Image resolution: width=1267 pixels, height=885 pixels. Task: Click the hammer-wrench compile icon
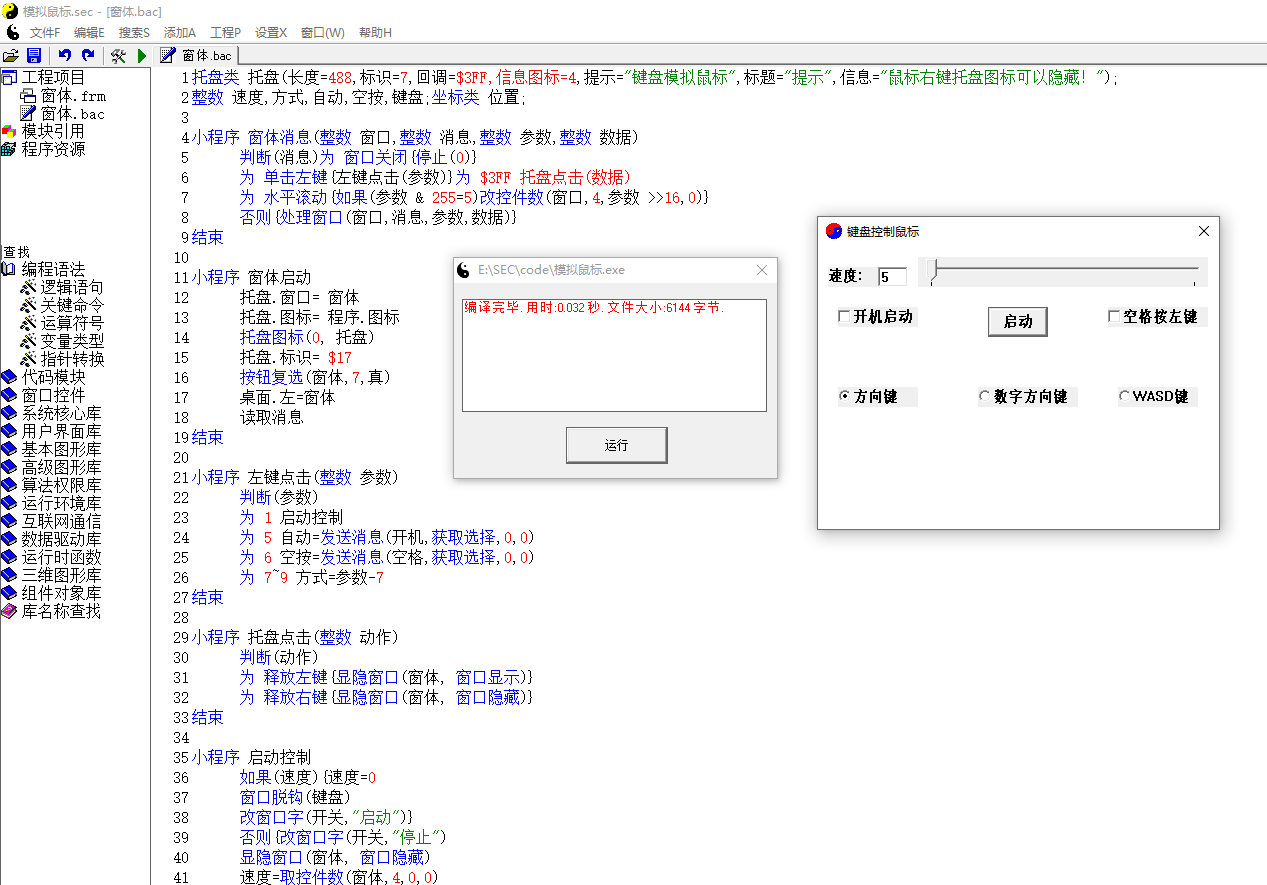(x=118, y=56)
